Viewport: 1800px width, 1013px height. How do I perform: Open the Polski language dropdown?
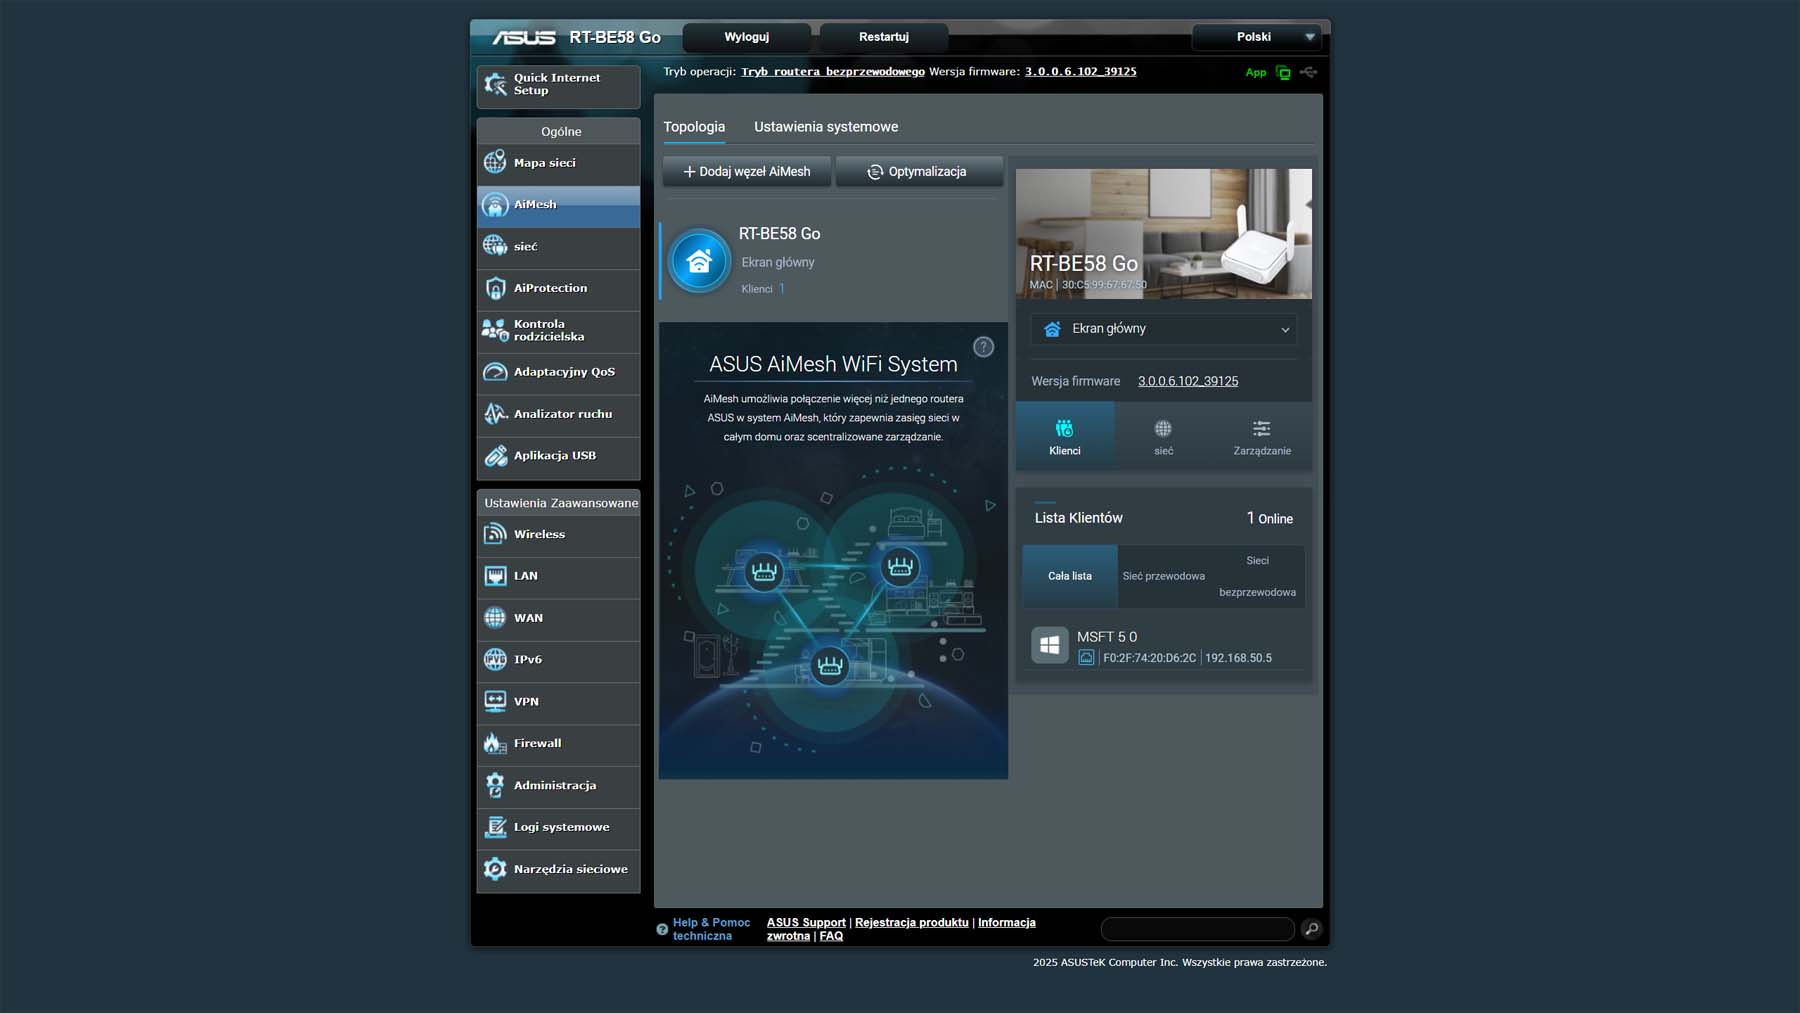pos(1256,37)
